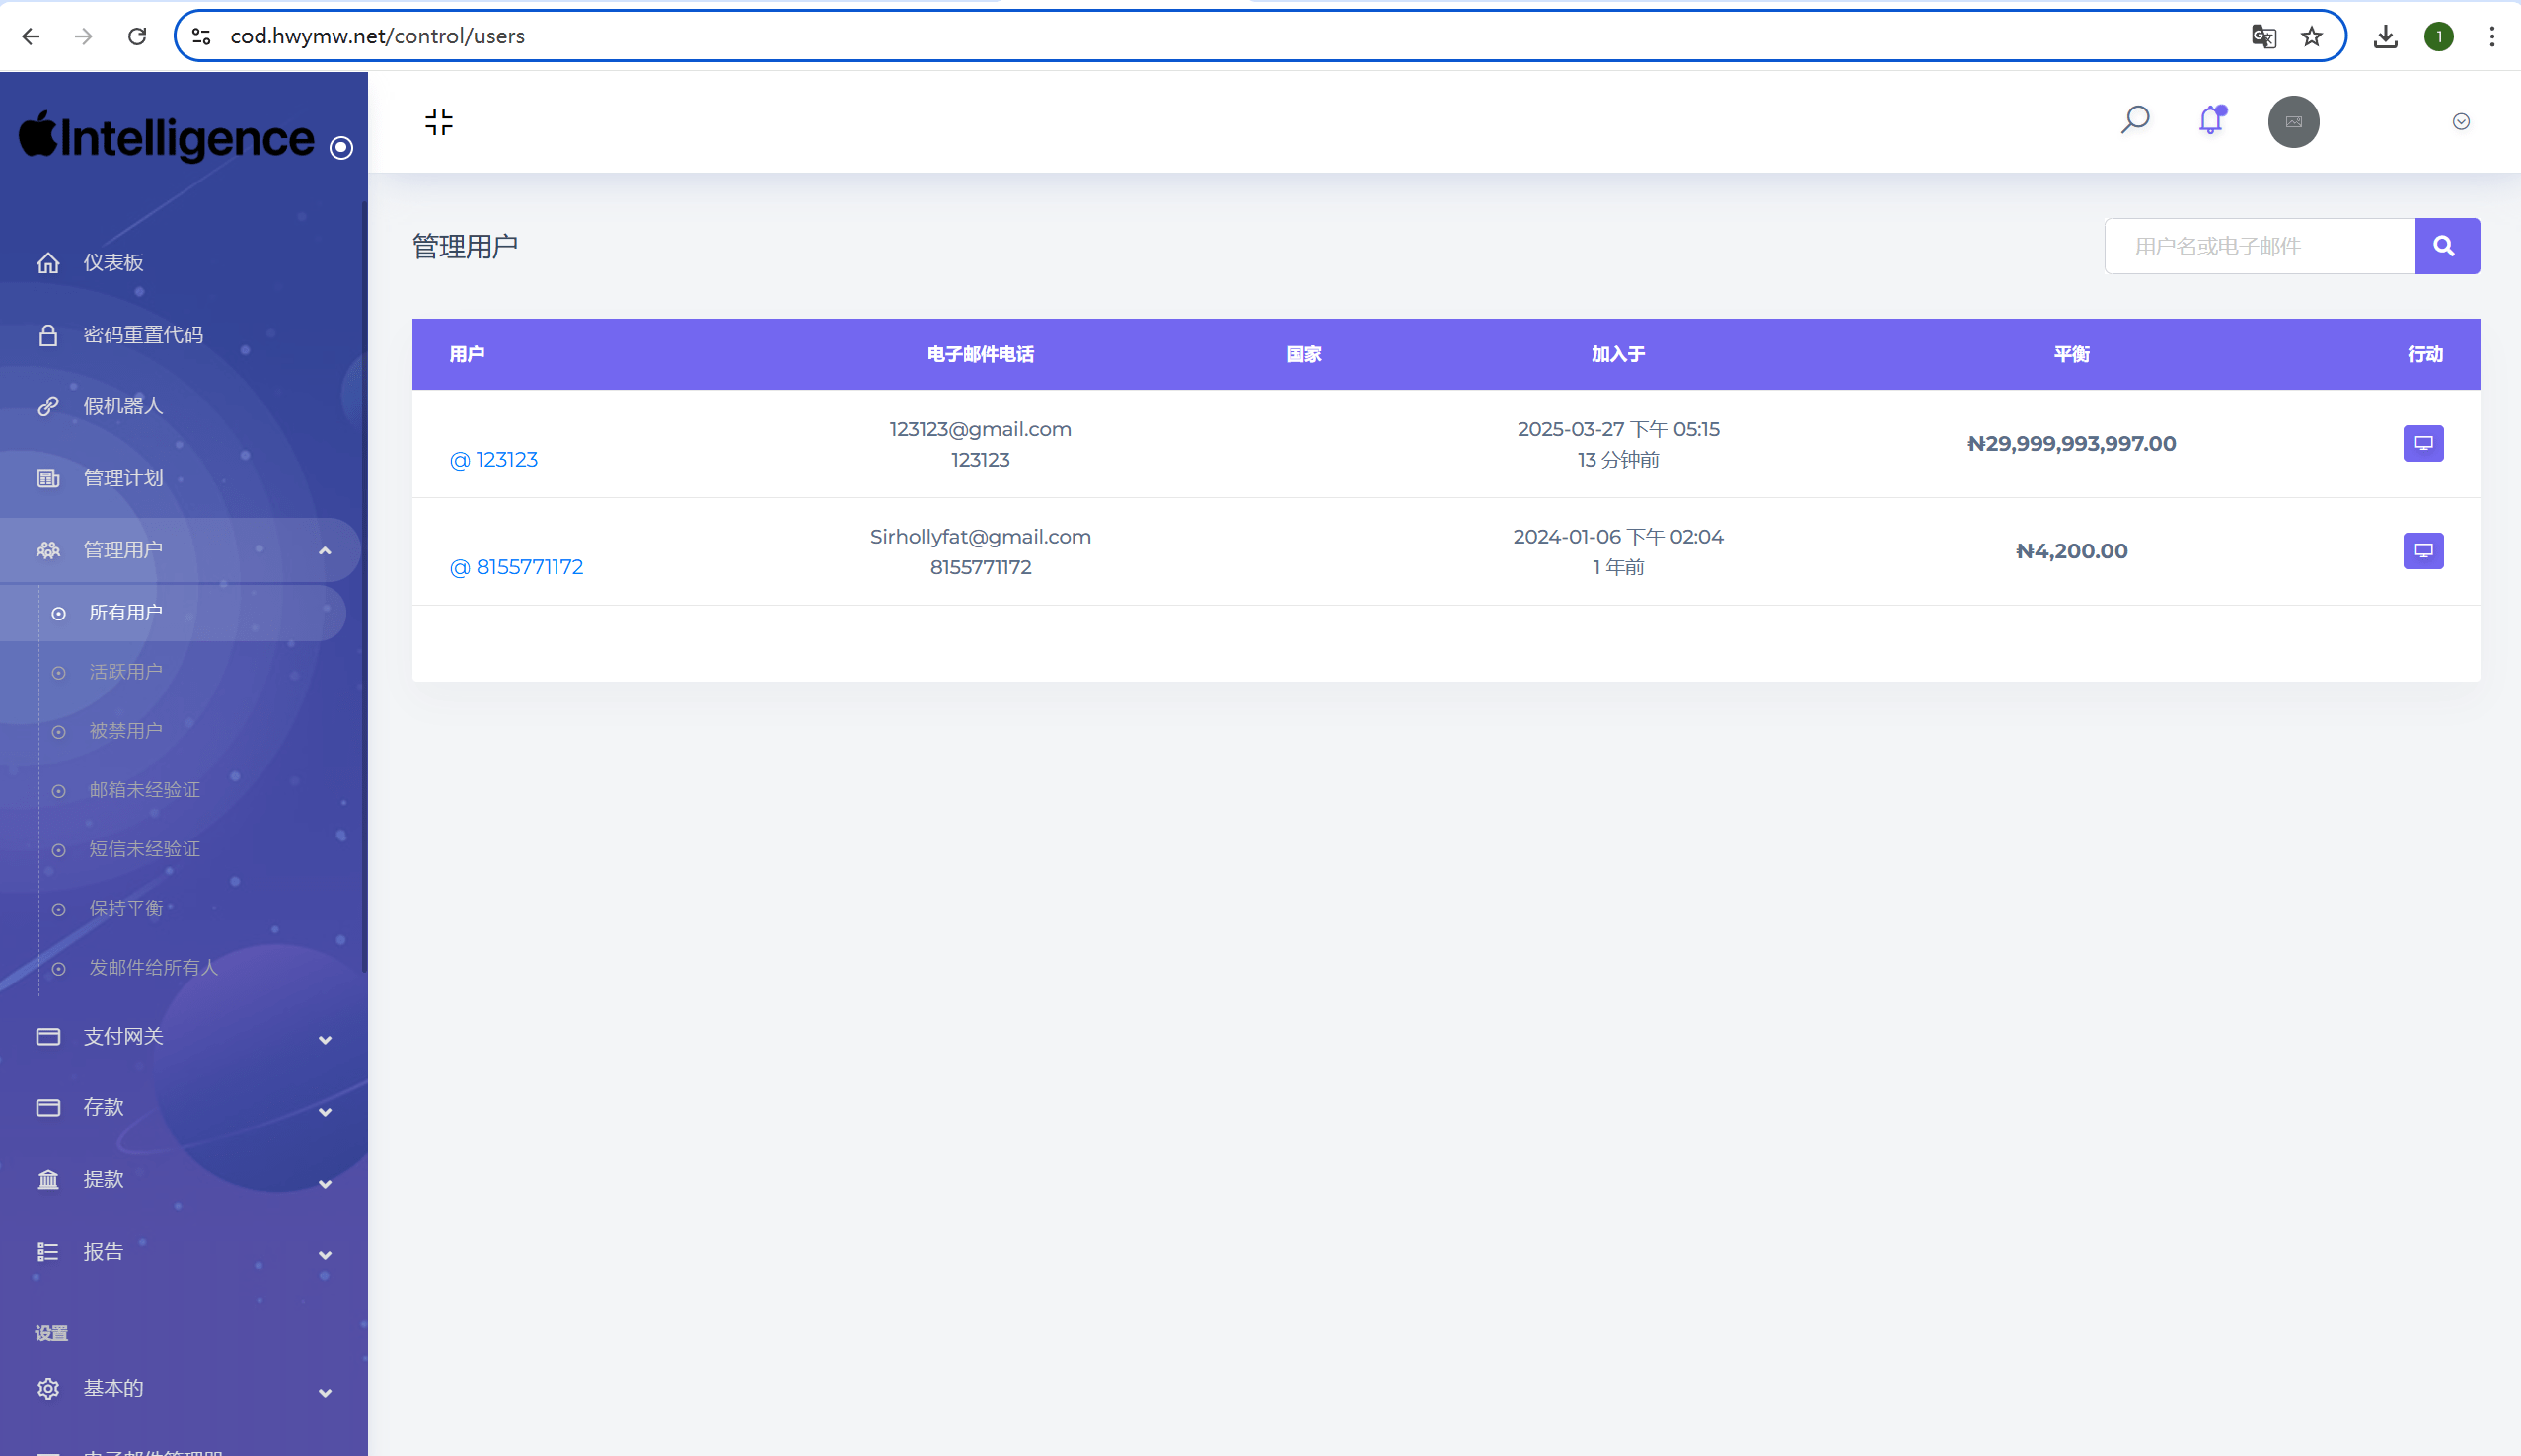This screenshot has width=2521, height=1456.
Task: Click the Google Translate icon in address bar
Action: [x=2263, y=37]
